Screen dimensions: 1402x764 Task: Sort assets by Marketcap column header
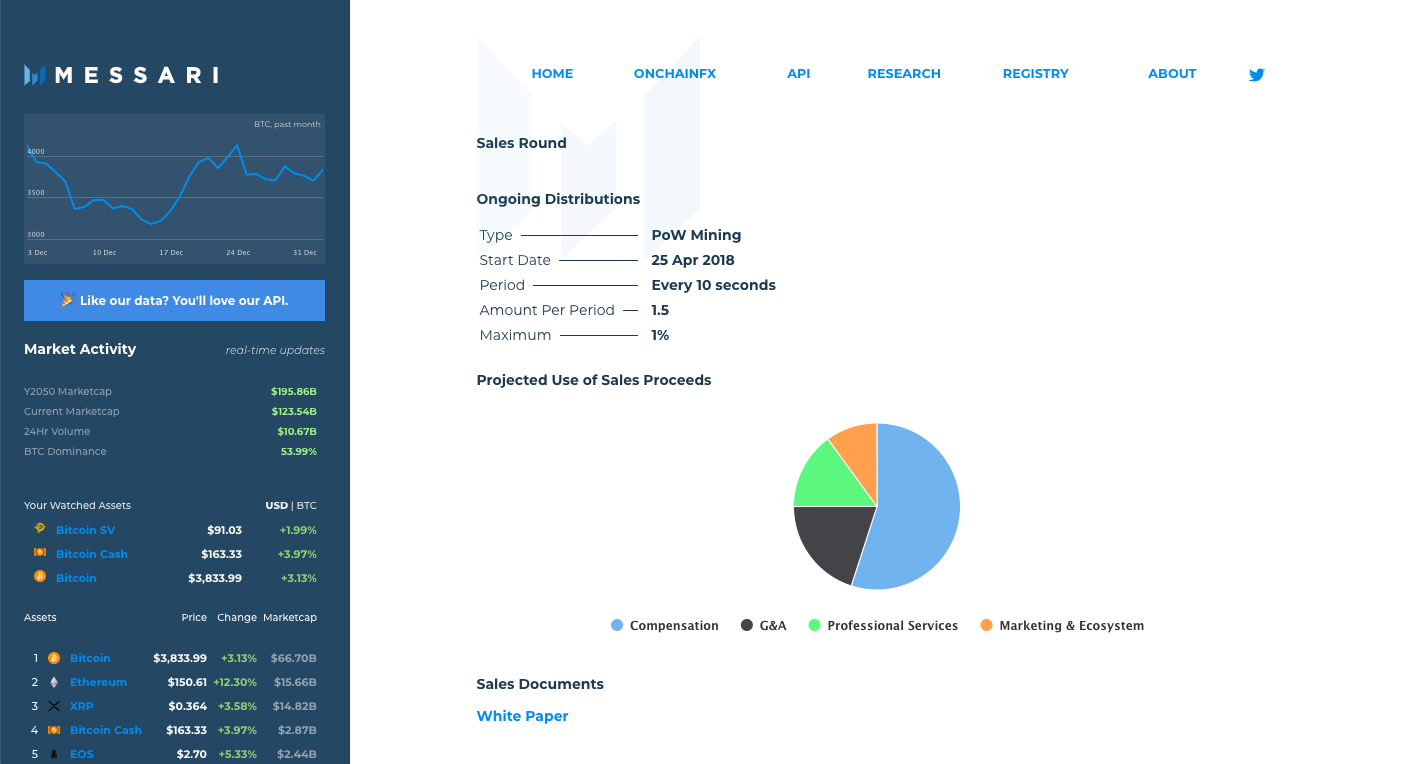(x=290, y=618)
